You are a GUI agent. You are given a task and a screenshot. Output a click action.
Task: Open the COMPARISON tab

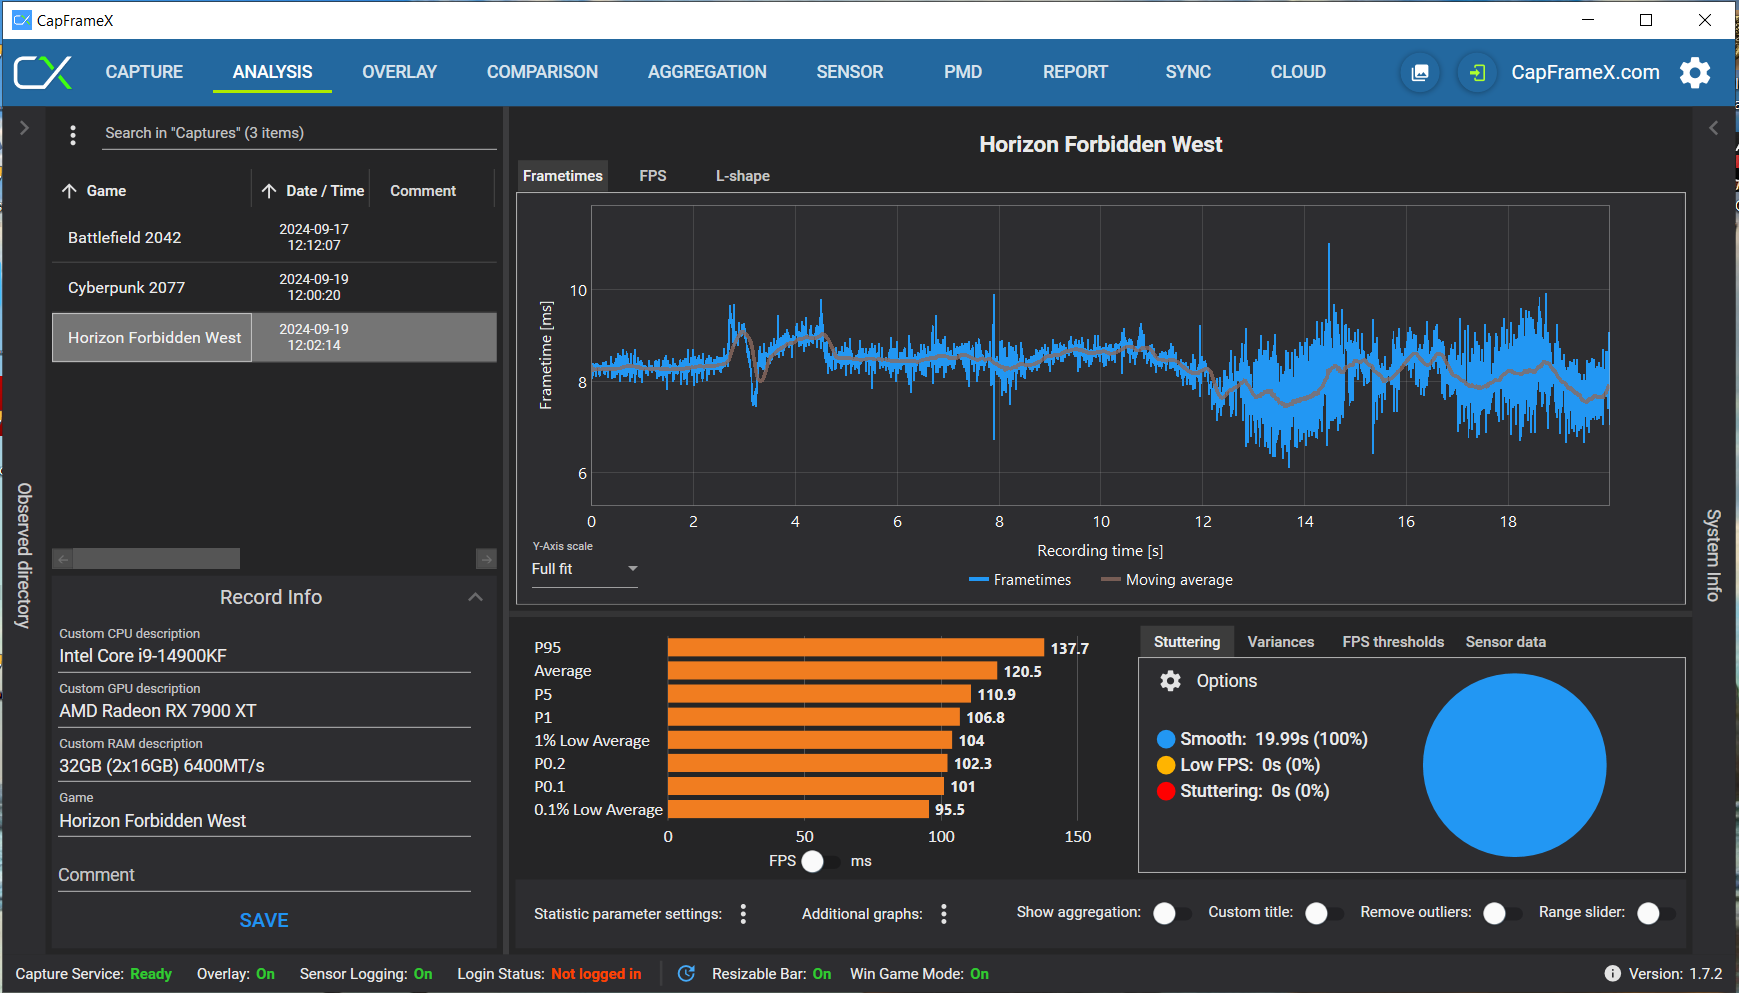pos(542,72)
